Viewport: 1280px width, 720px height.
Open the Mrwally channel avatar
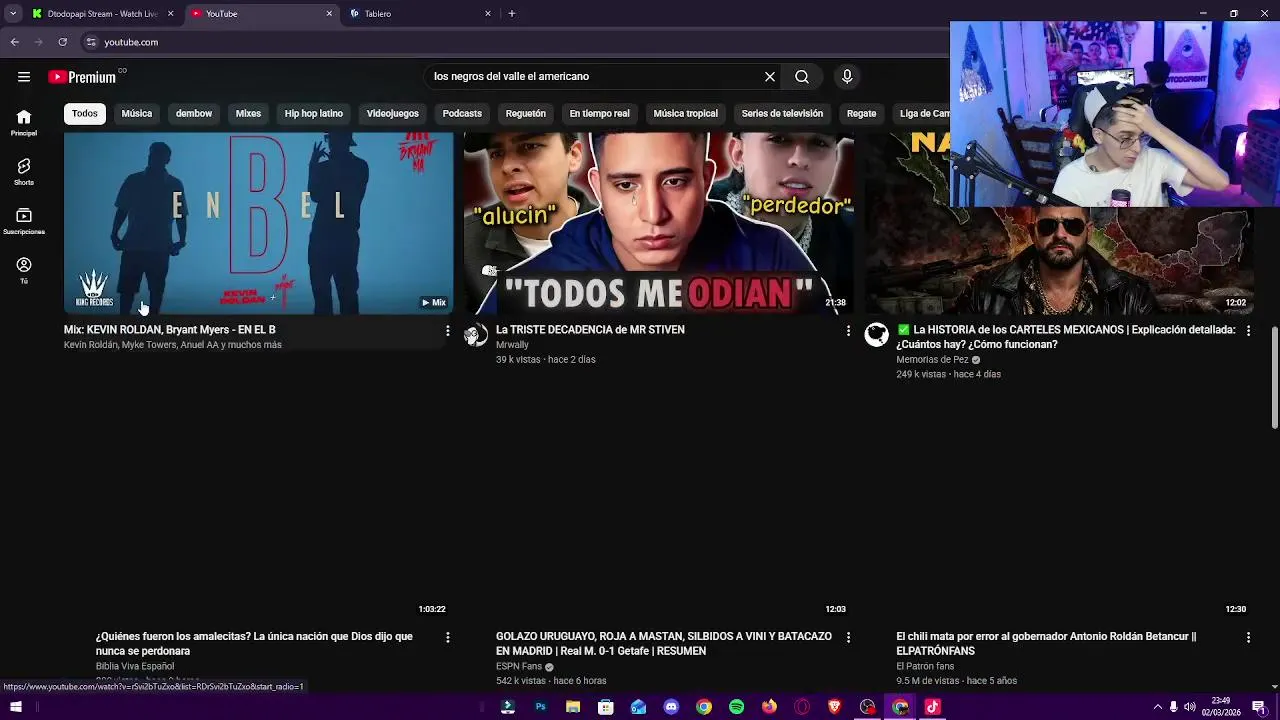click(476, 335)
